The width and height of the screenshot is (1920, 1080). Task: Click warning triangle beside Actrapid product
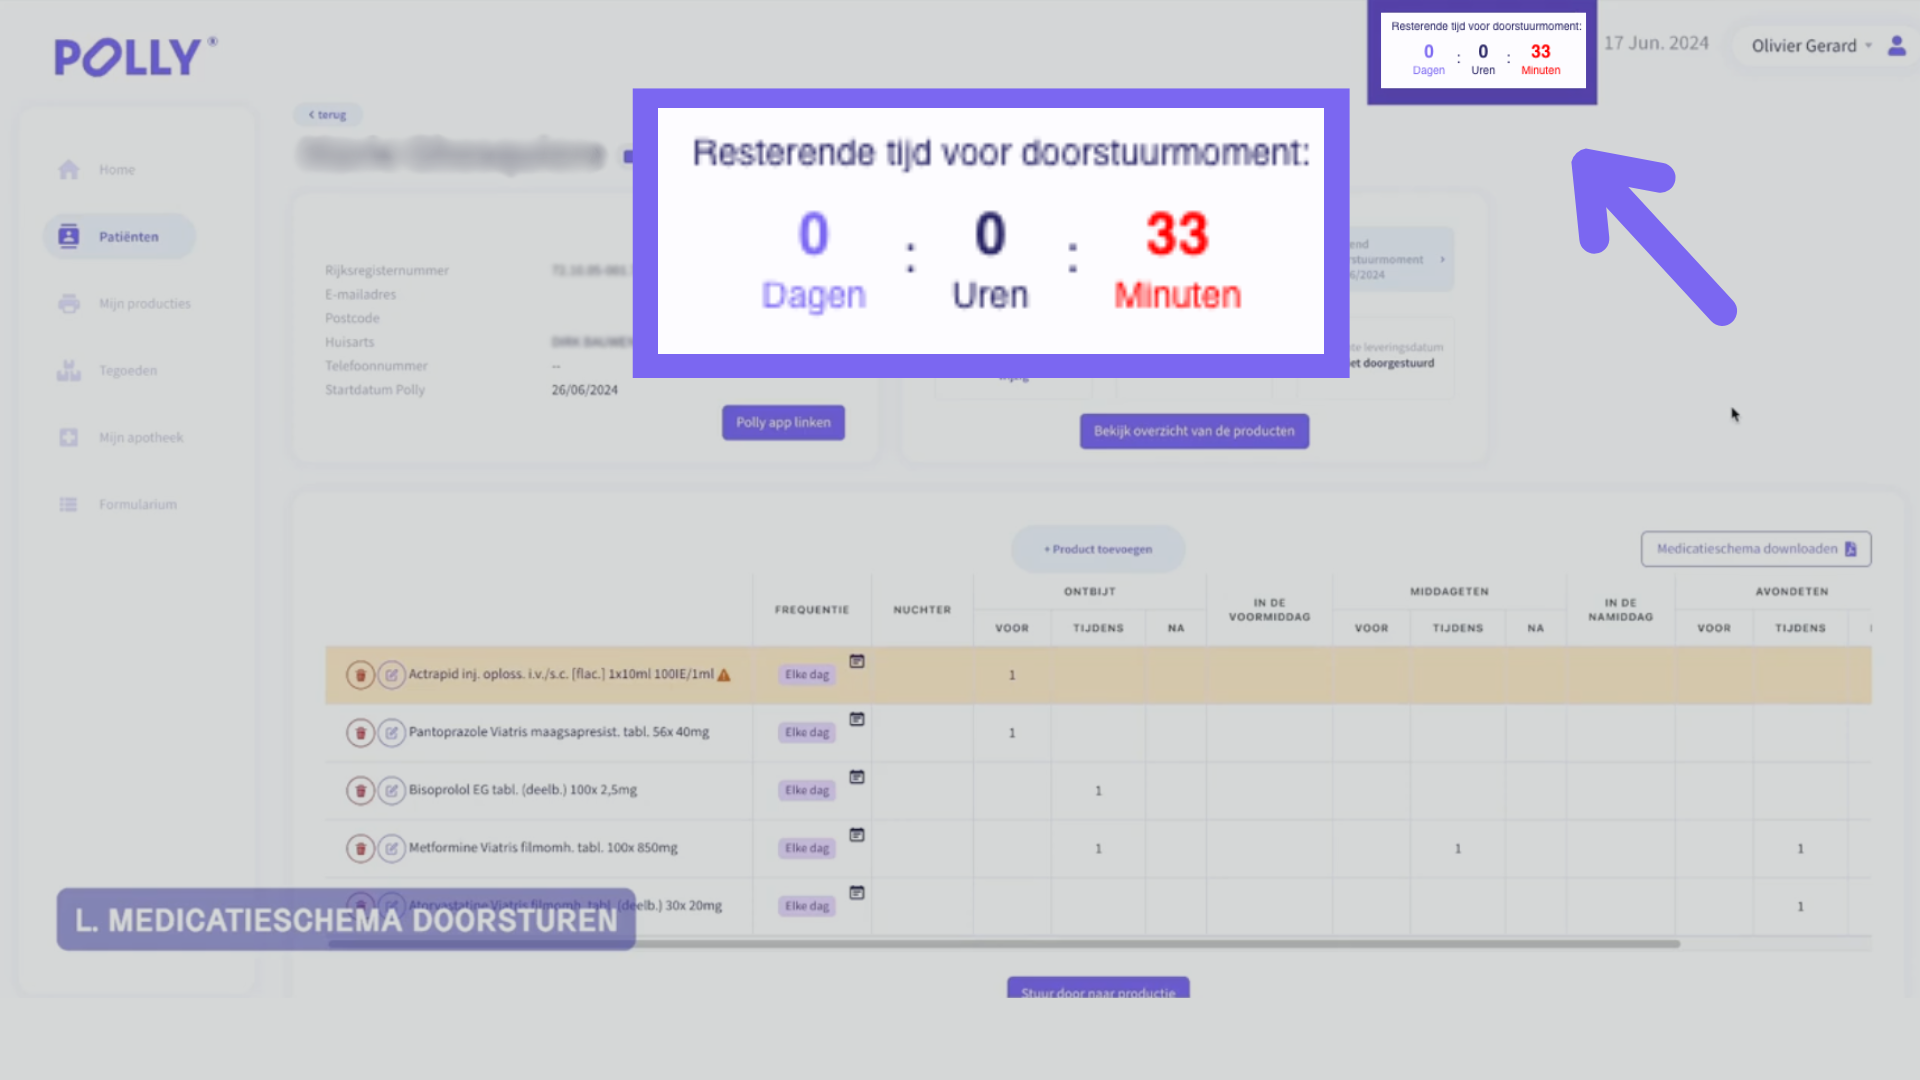724,675
